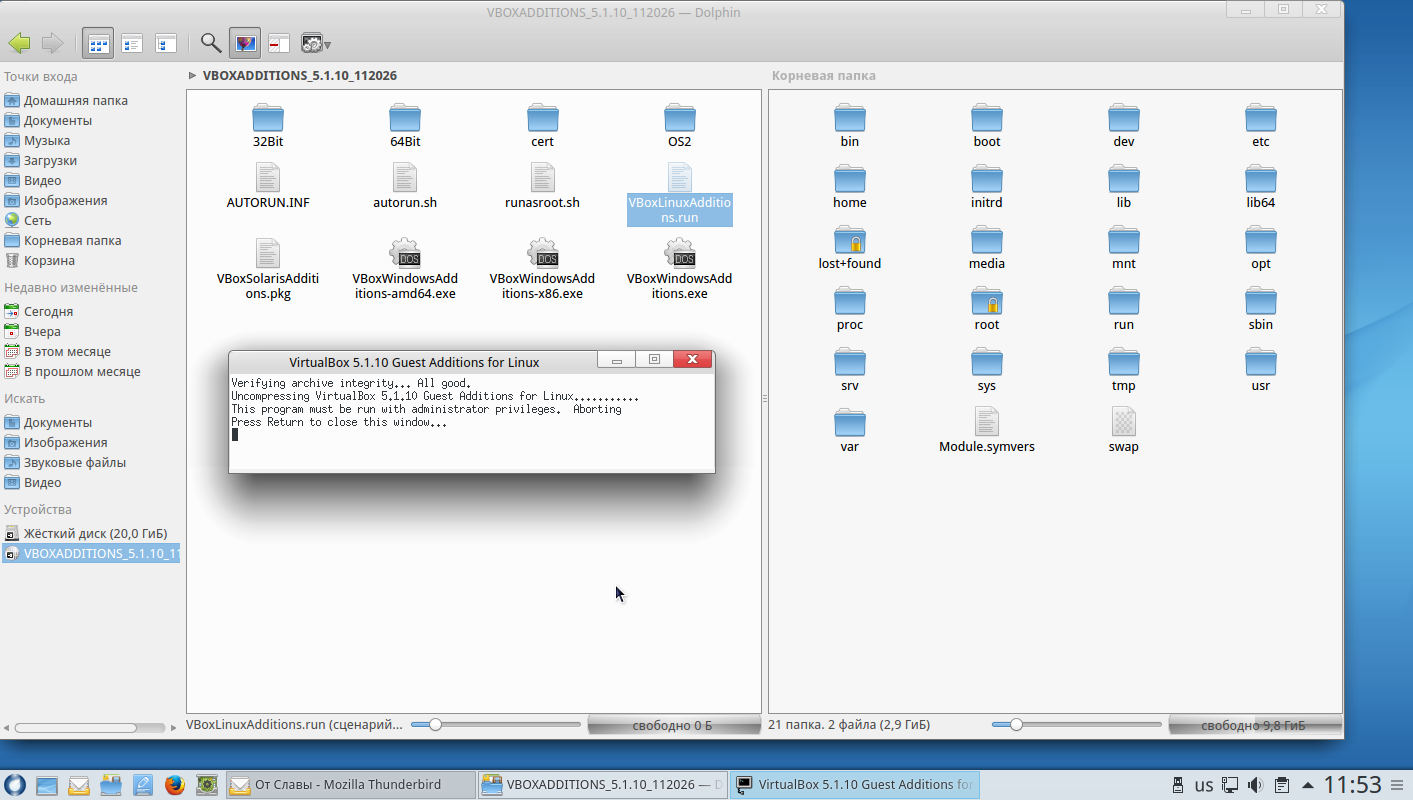Switch to Details tree view mode
The image size is (1413, 800).
(x=166, y=43)
